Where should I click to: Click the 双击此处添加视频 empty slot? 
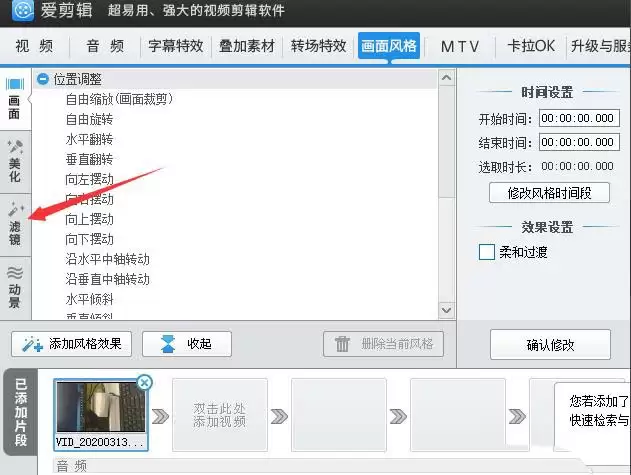pyautogui.click(x=220, y=415)
